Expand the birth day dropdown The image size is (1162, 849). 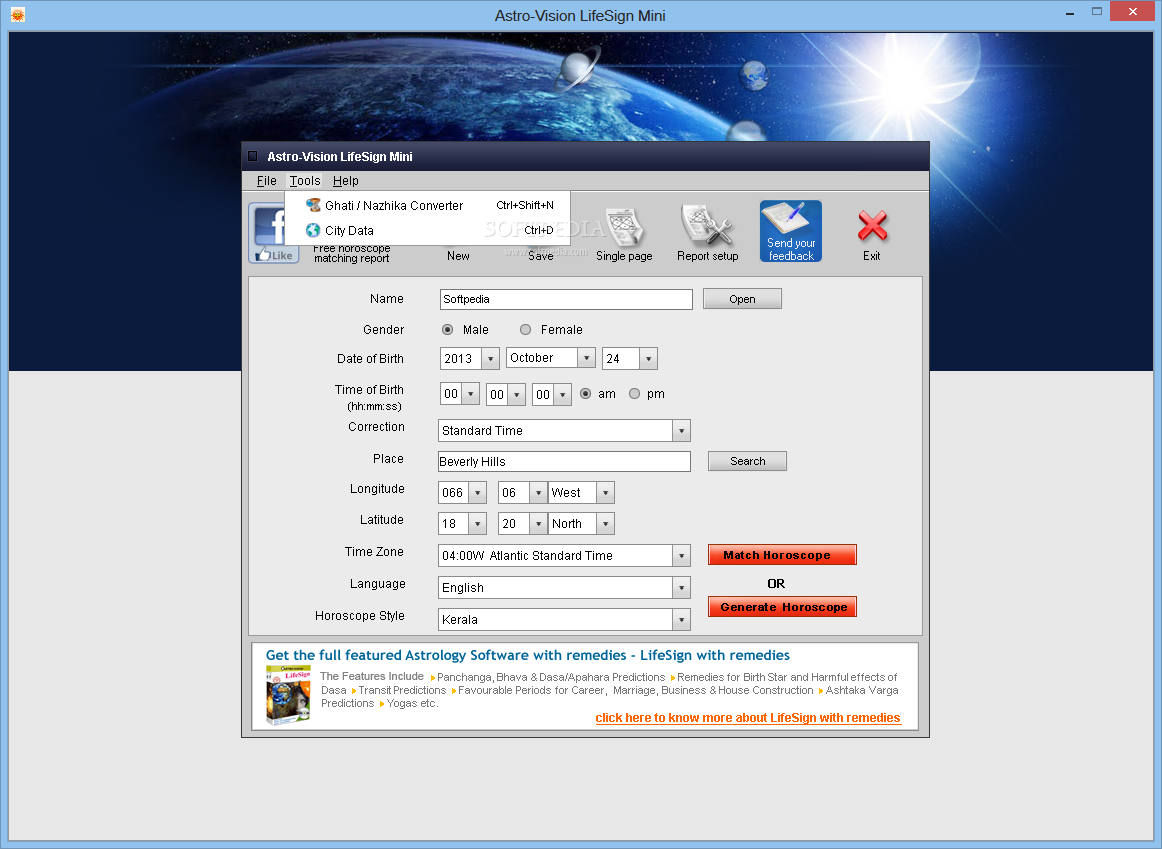tap(648, 359)
